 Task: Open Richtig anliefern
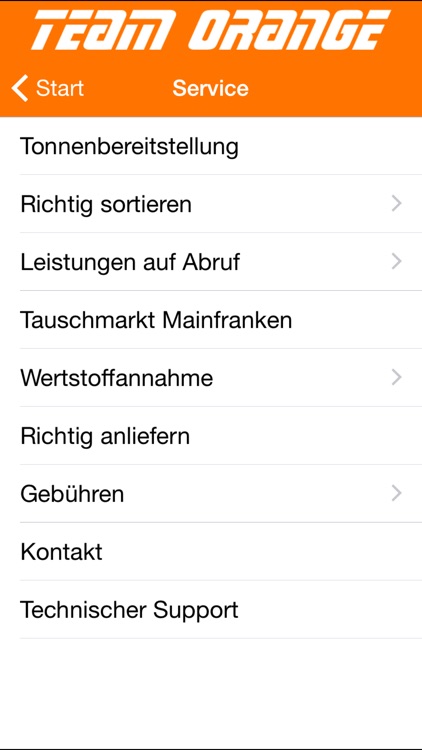tap(211, 436)
